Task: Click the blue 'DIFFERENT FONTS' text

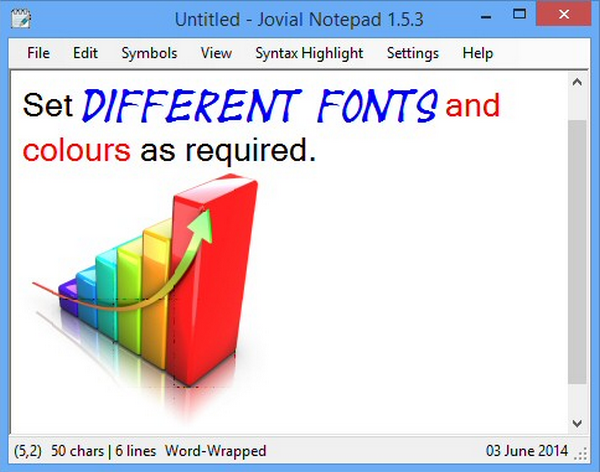Action: tap(260, 106)
